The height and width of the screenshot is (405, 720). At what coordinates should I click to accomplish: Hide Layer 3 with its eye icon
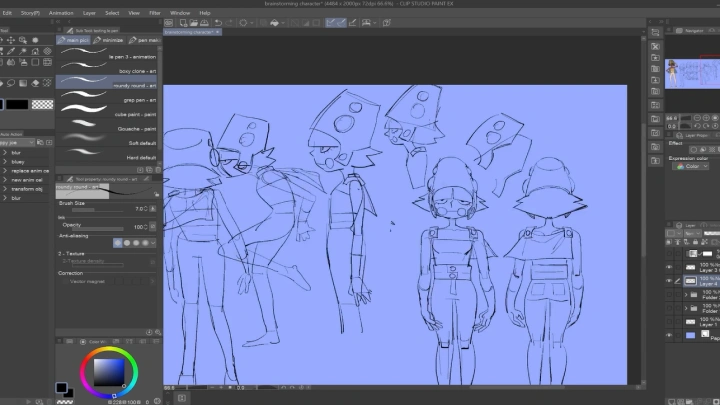(x=669, y=267)
